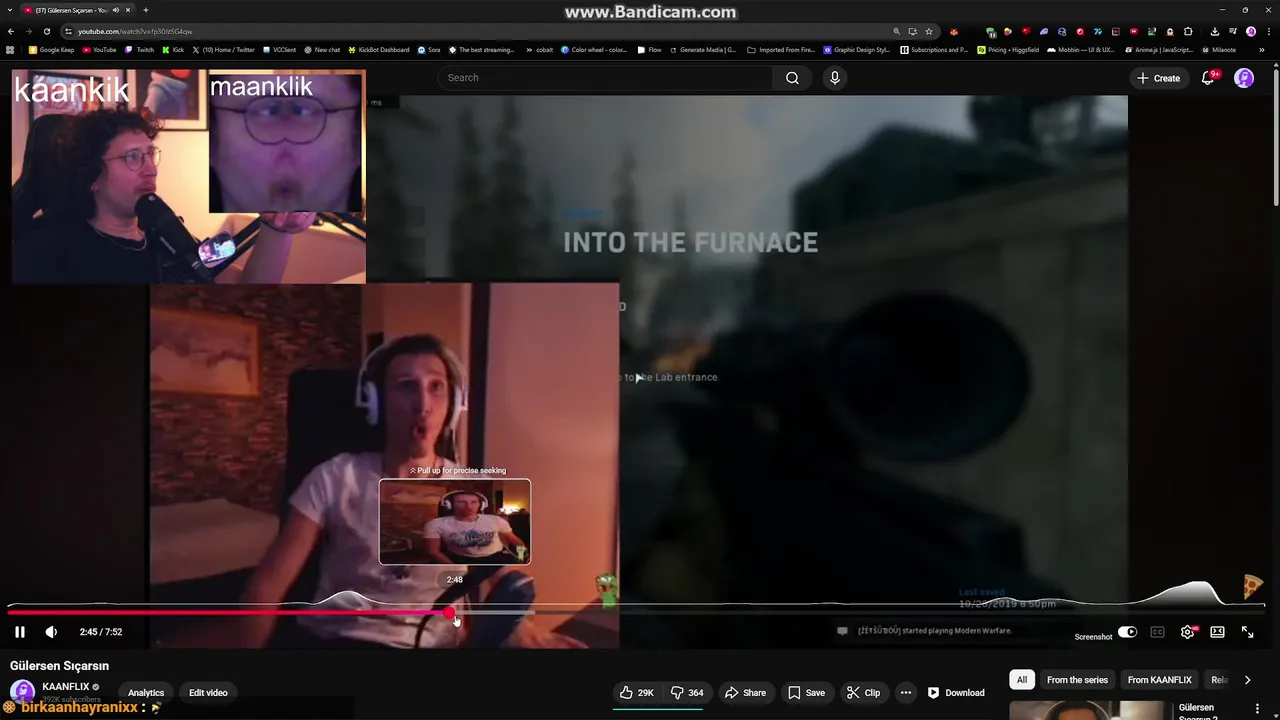Show more filter chips with right arrow

1247,680
